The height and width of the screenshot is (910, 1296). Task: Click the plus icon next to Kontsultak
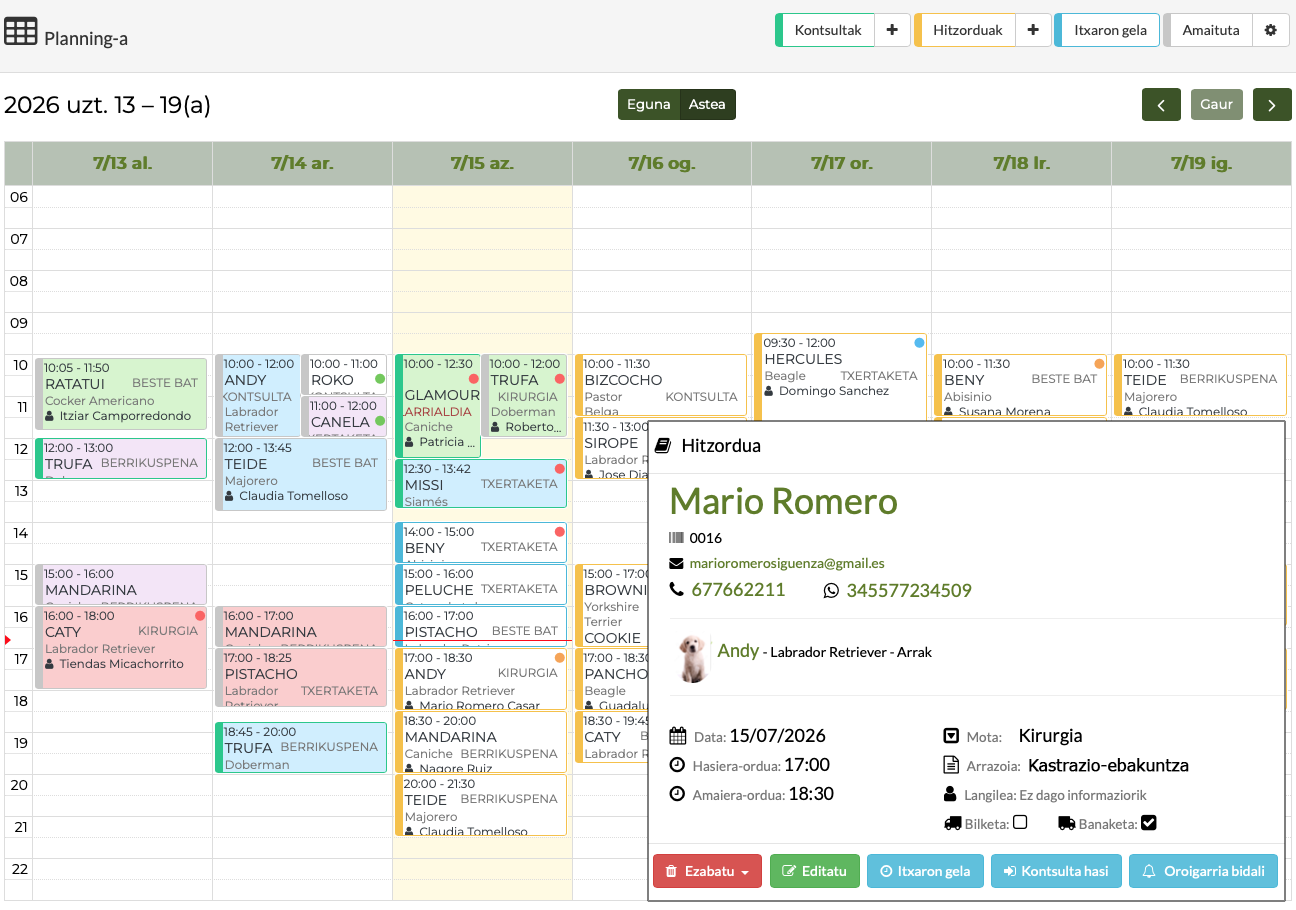click(x=892, y=30)
